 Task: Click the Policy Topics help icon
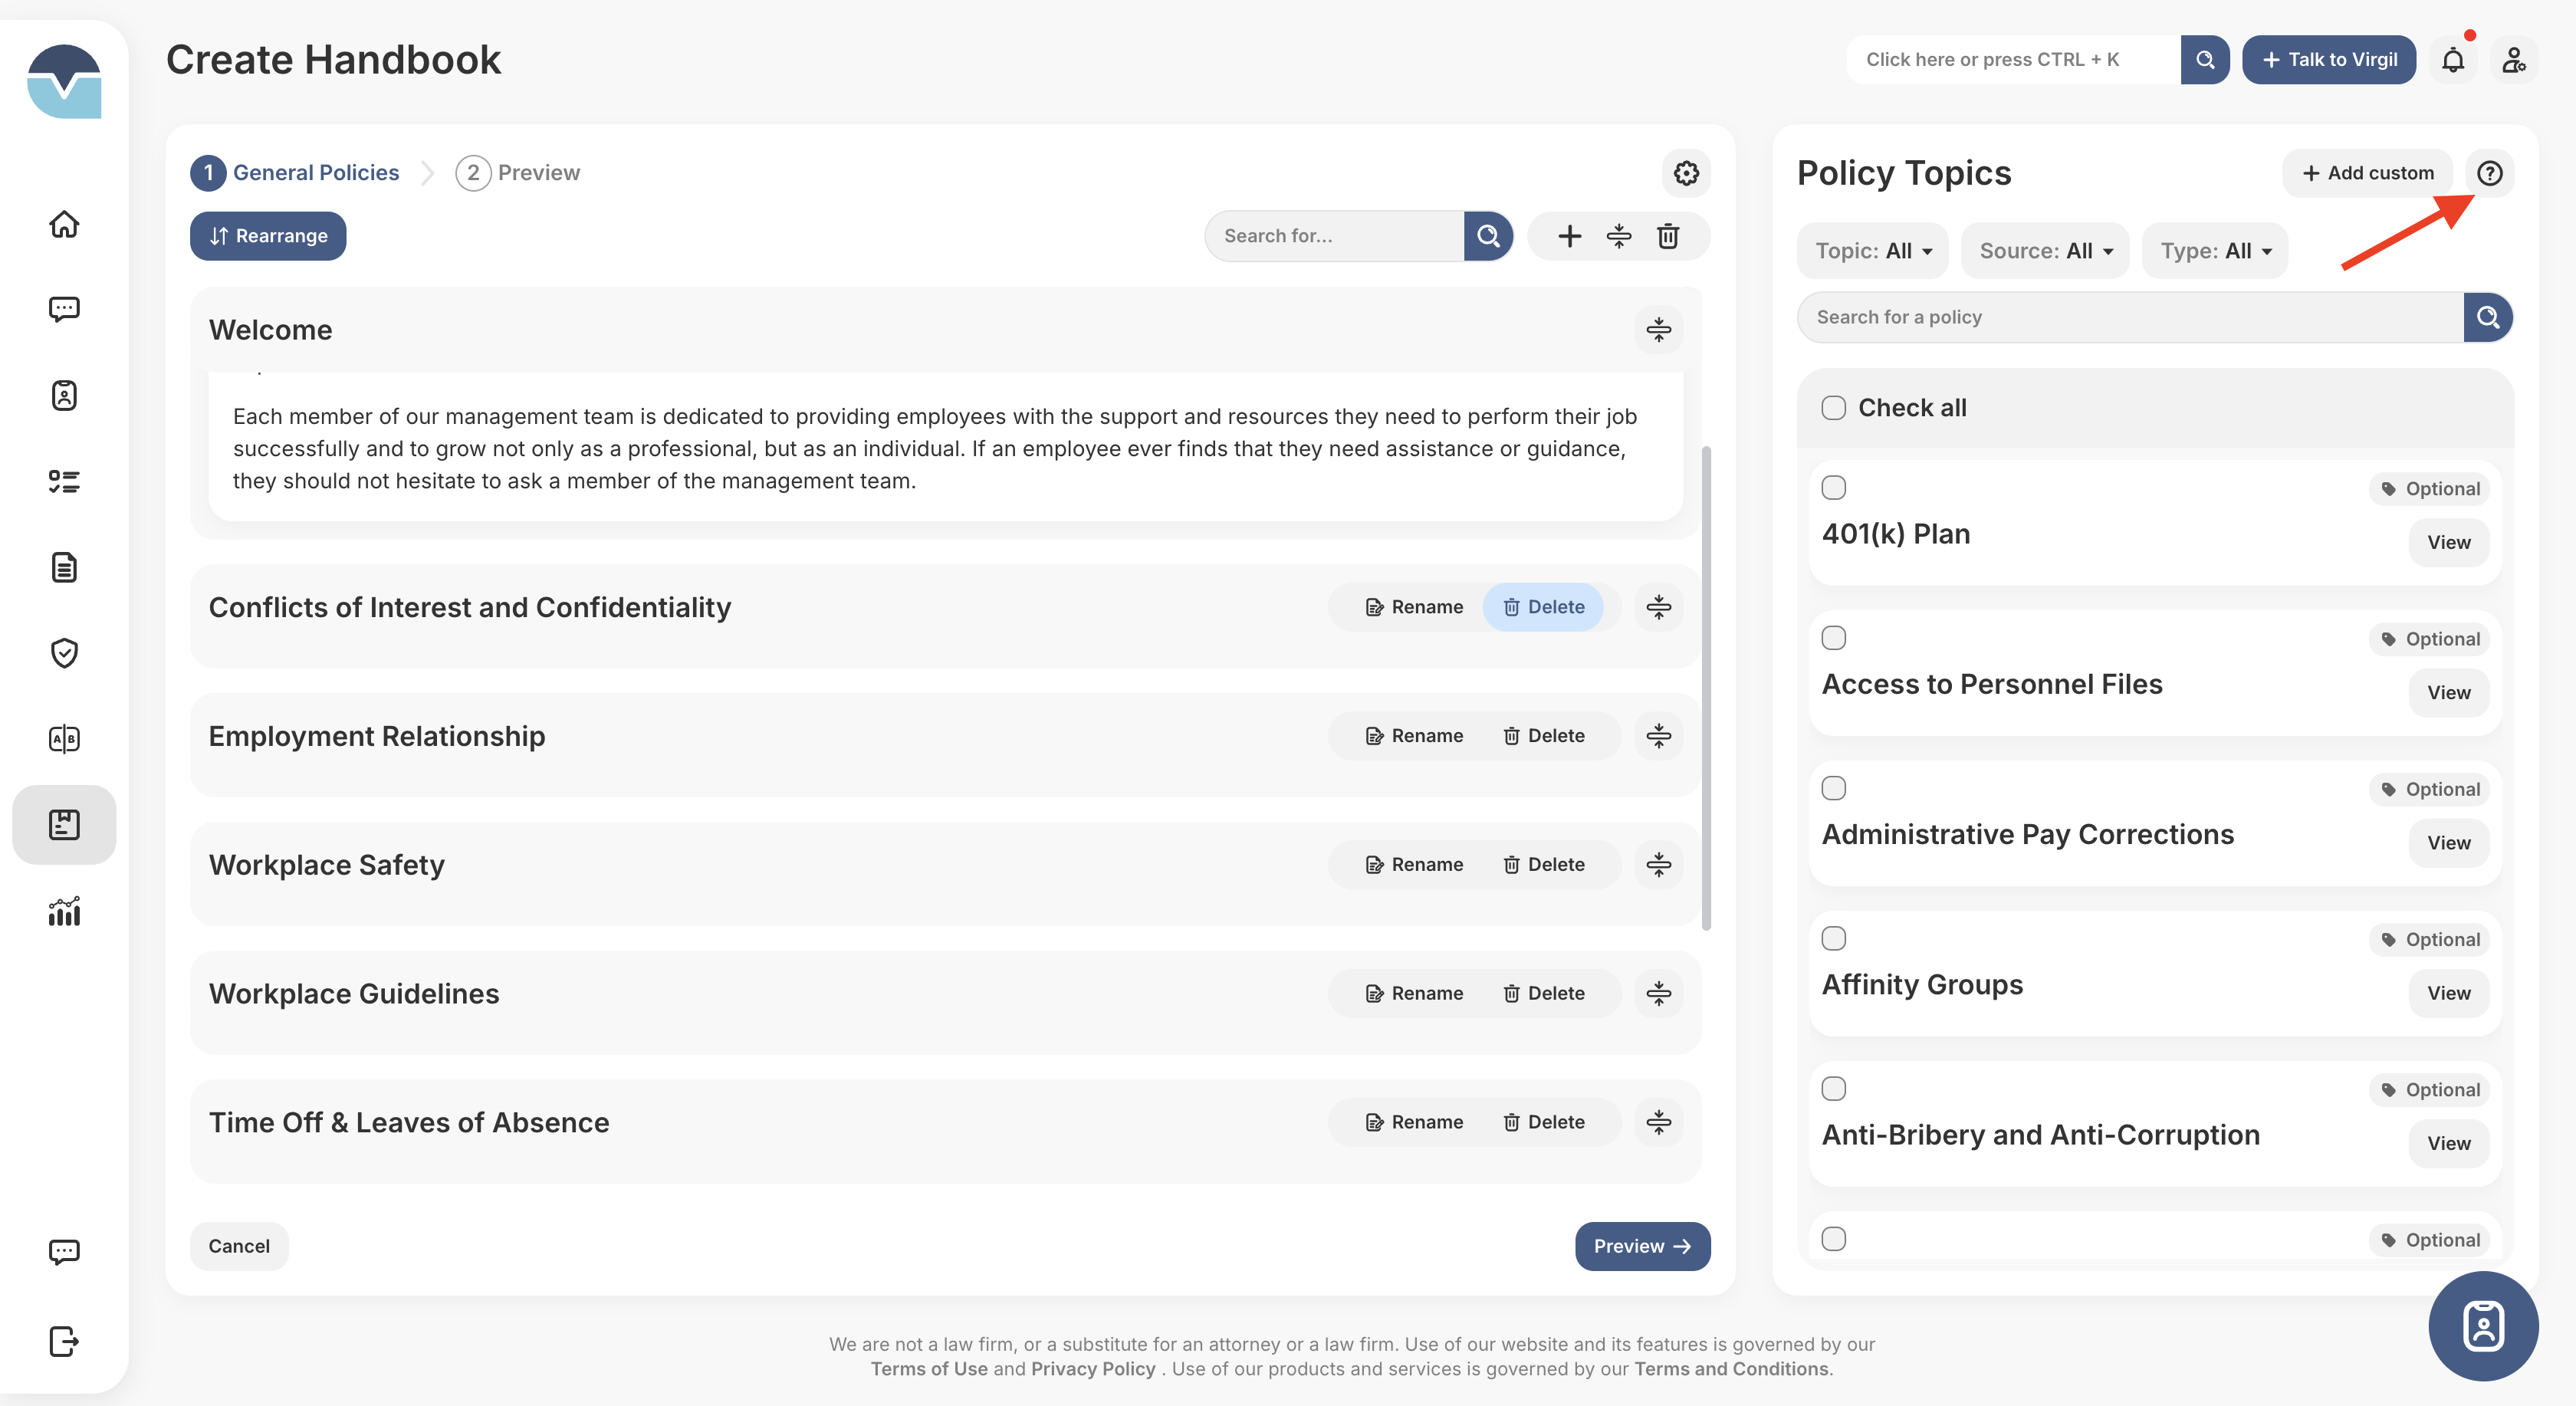pos(2489,173)
